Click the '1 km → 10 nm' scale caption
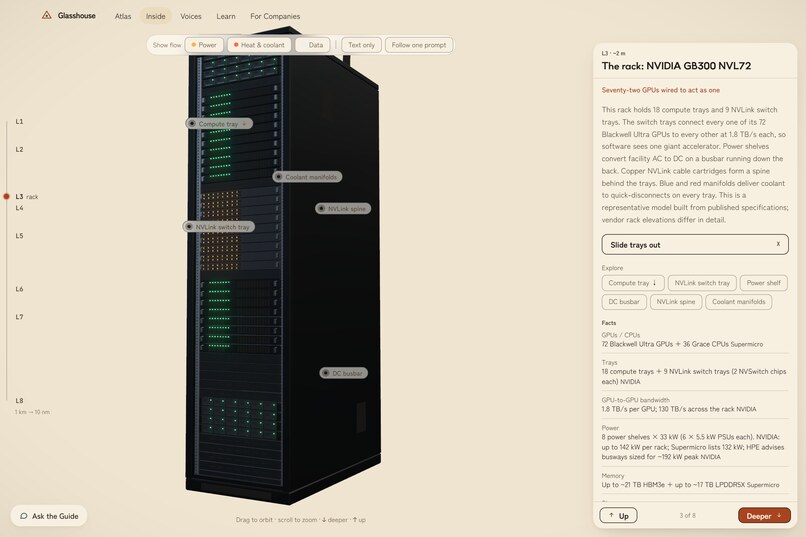The image size is (806, 537). [32, 412]
